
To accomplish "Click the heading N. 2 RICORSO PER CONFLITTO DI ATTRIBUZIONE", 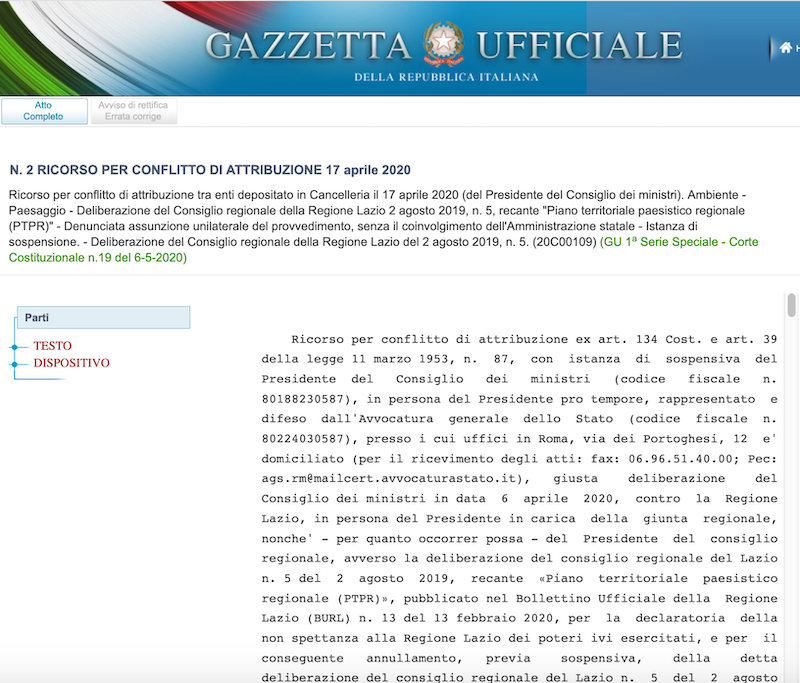I will coord(210,170).
